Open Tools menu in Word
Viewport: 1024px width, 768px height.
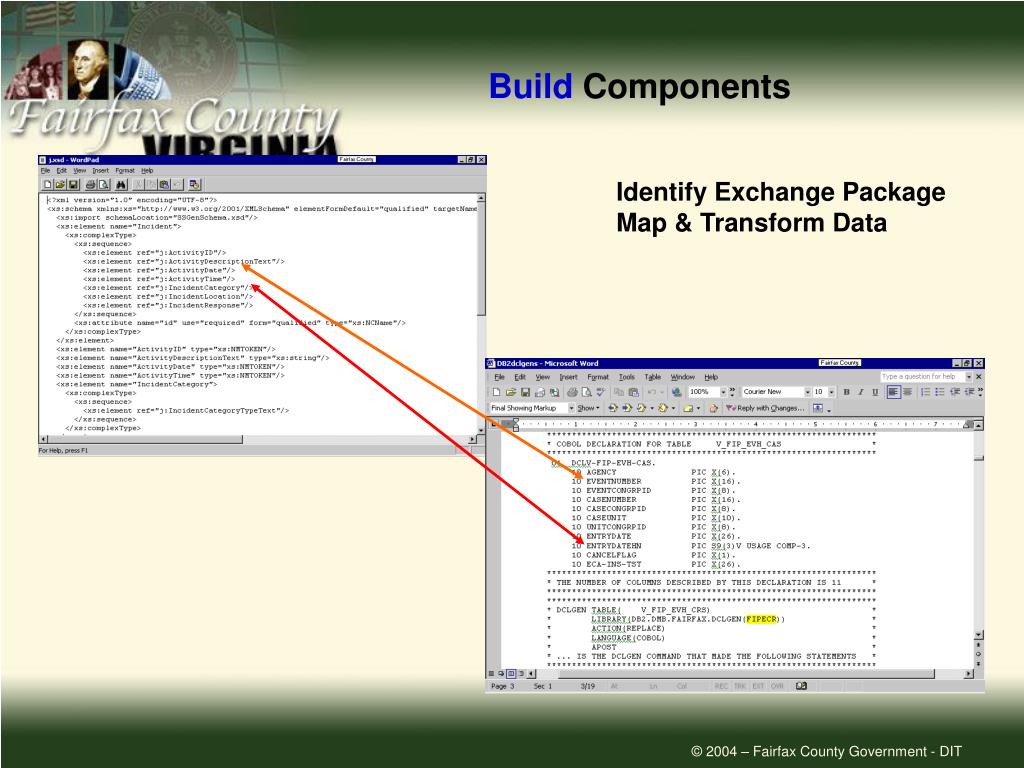click(x=627, y=377)
